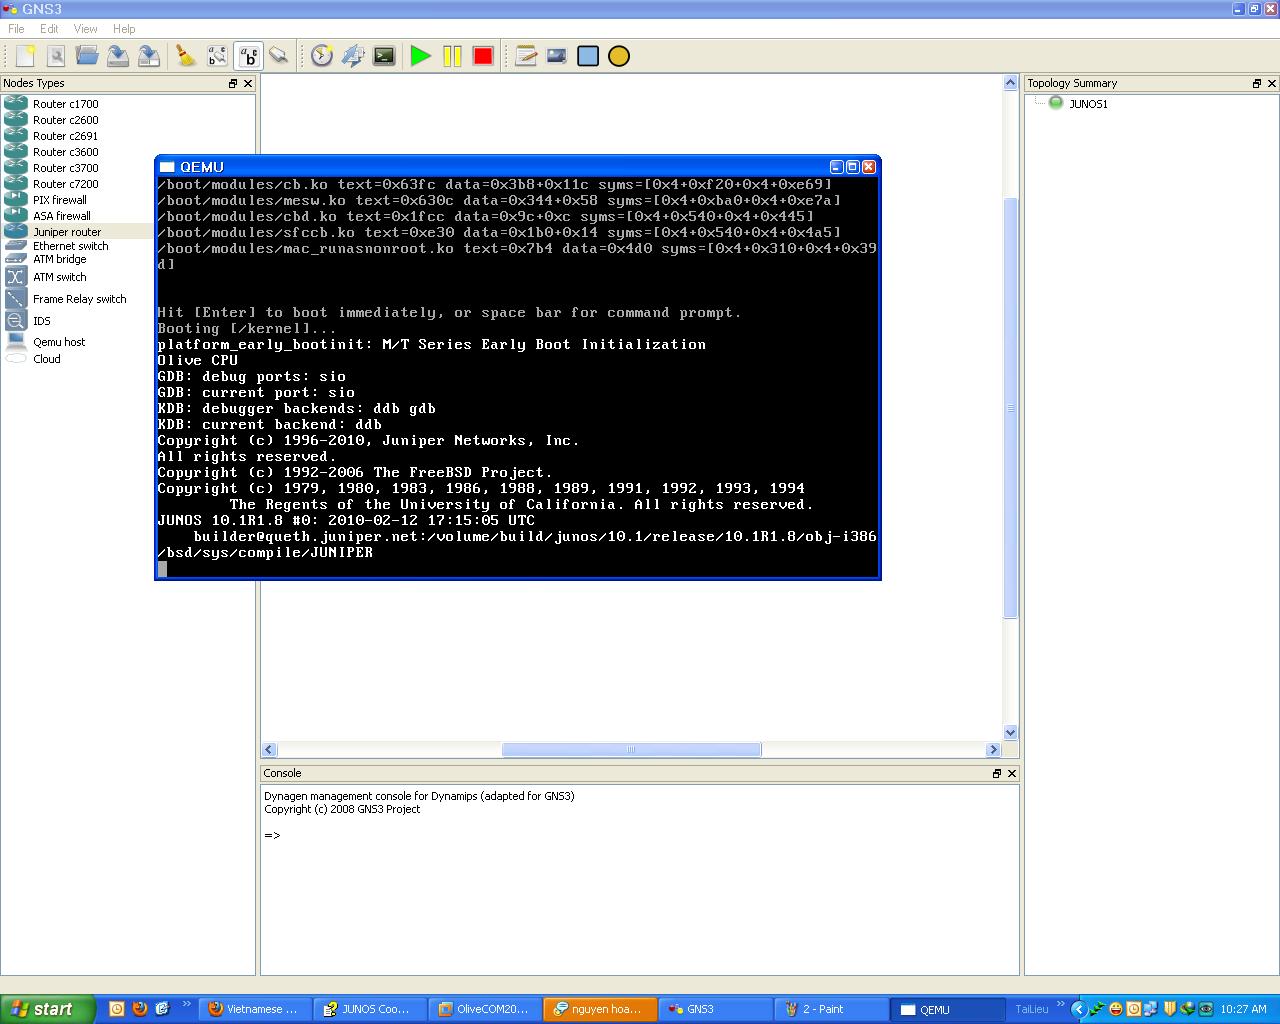Select Router c7200 node type
The height and width of the screenshot is (1024, 1280).
[66, 184]
